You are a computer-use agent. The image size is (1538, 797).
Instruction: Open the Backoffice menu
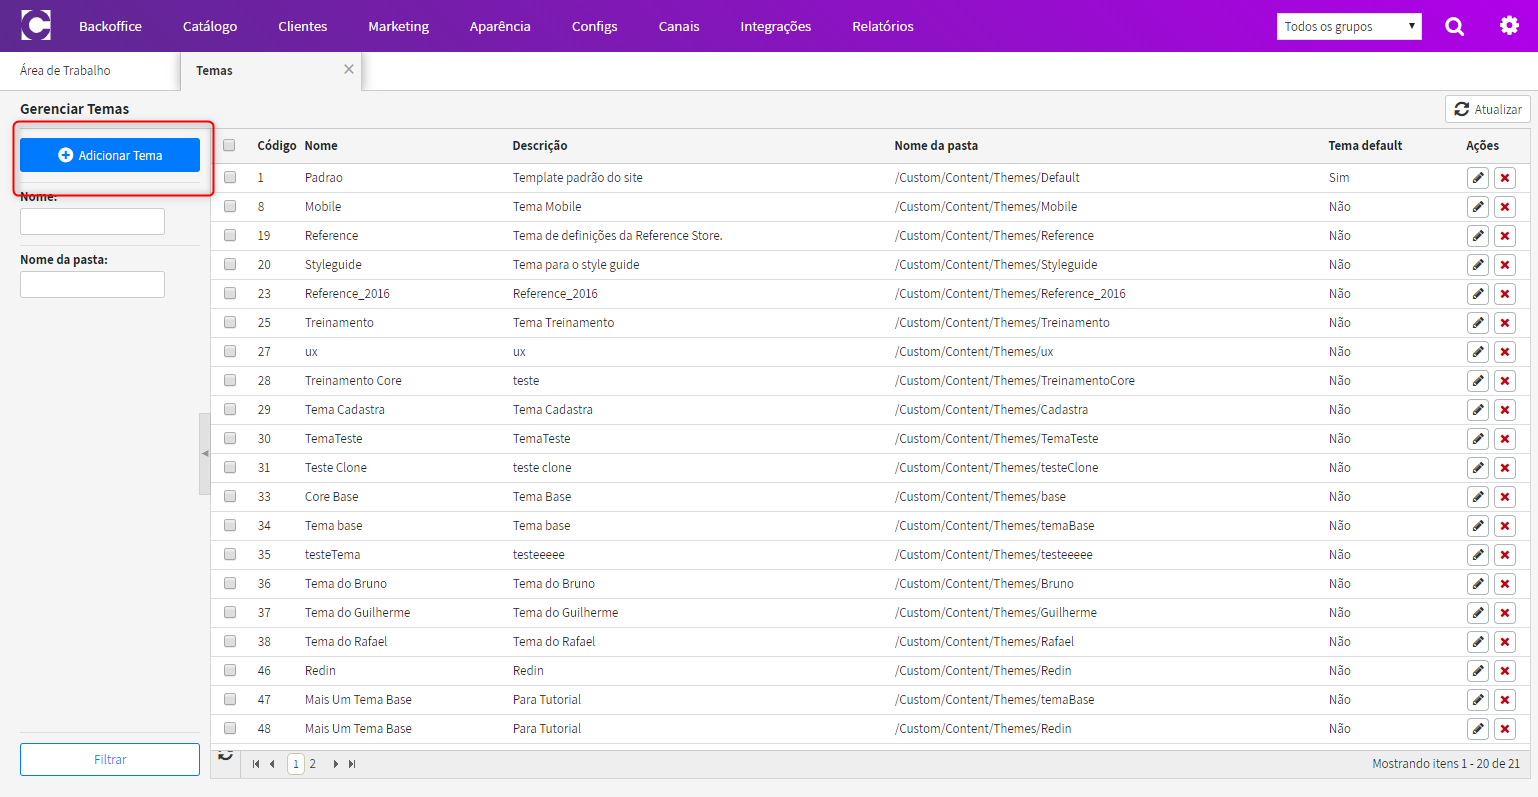tap(110, 26)
